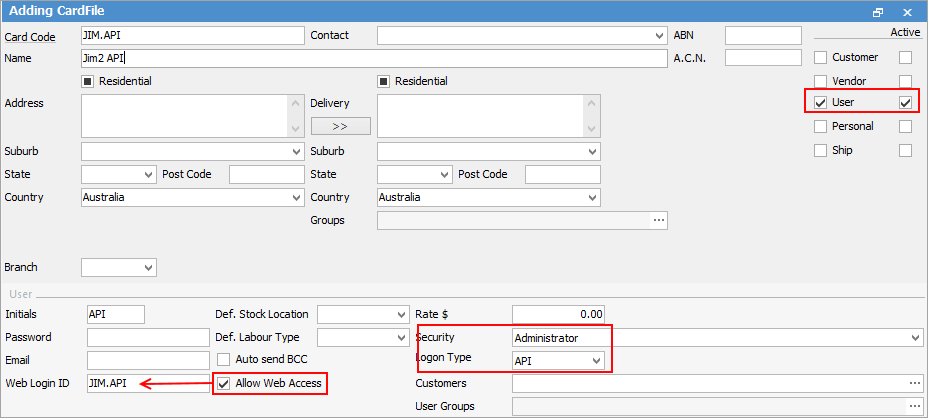Expand the Contact dropdown list
This screenshot has width=928, height=418.
coord(657,35)
